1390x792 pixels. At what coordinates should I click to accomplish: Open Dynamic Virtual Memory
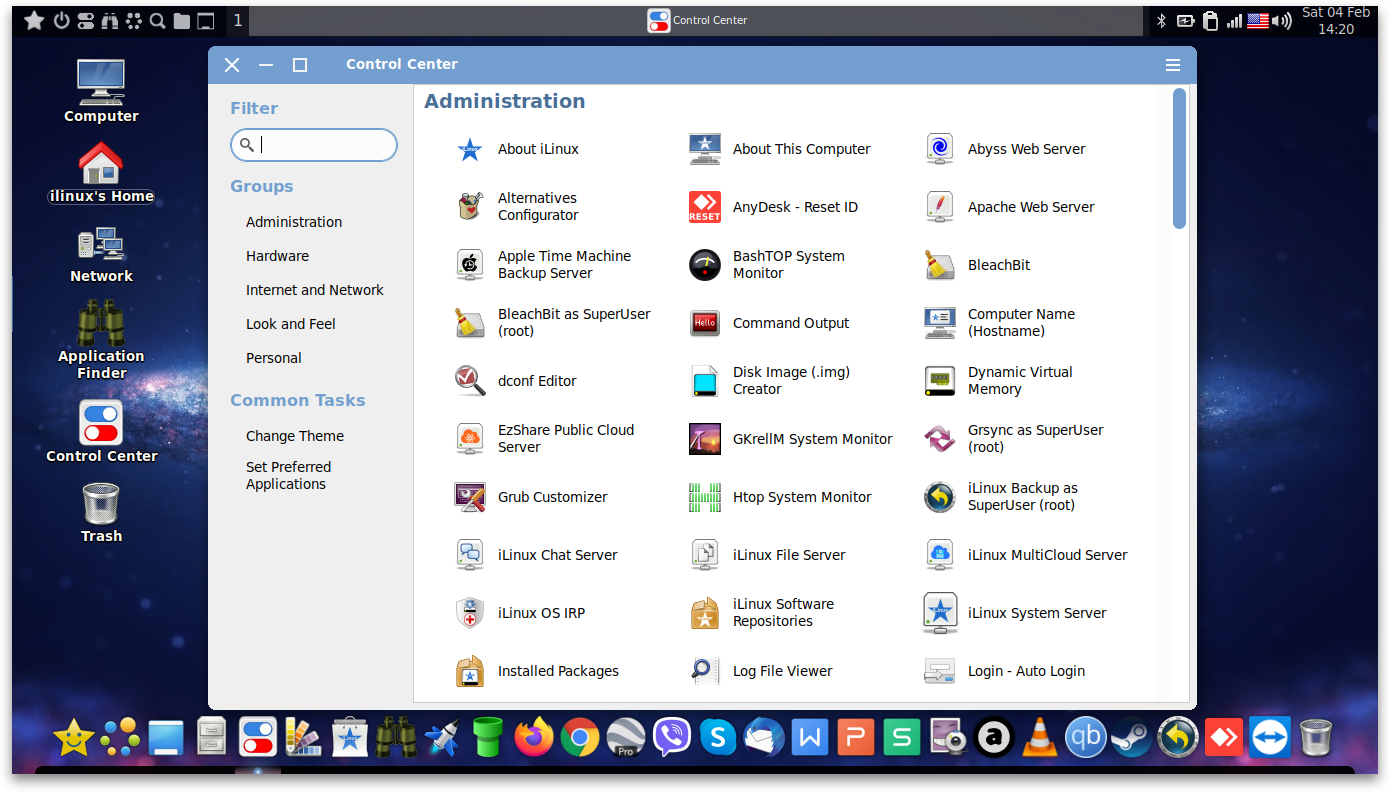tap(998, 381)
